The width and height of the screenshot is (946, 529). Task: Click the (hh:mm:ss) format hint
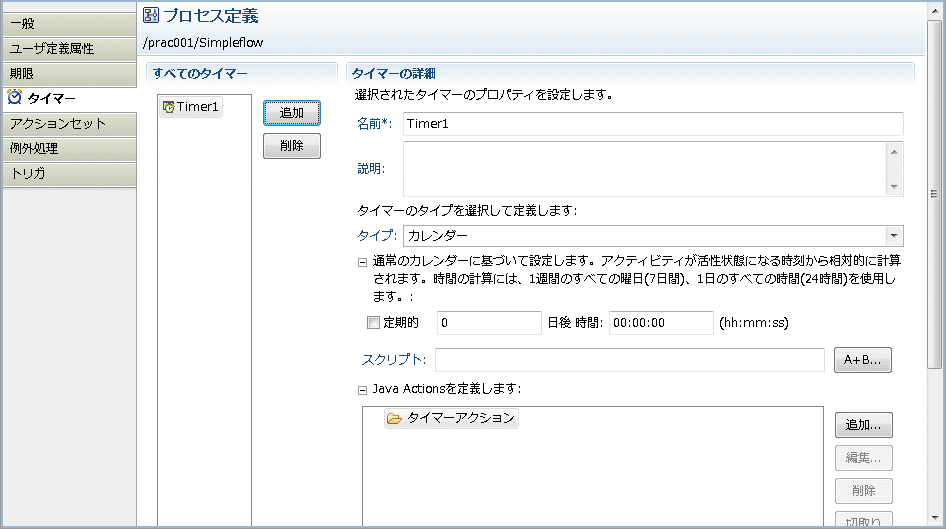click(x=754, y=323)
